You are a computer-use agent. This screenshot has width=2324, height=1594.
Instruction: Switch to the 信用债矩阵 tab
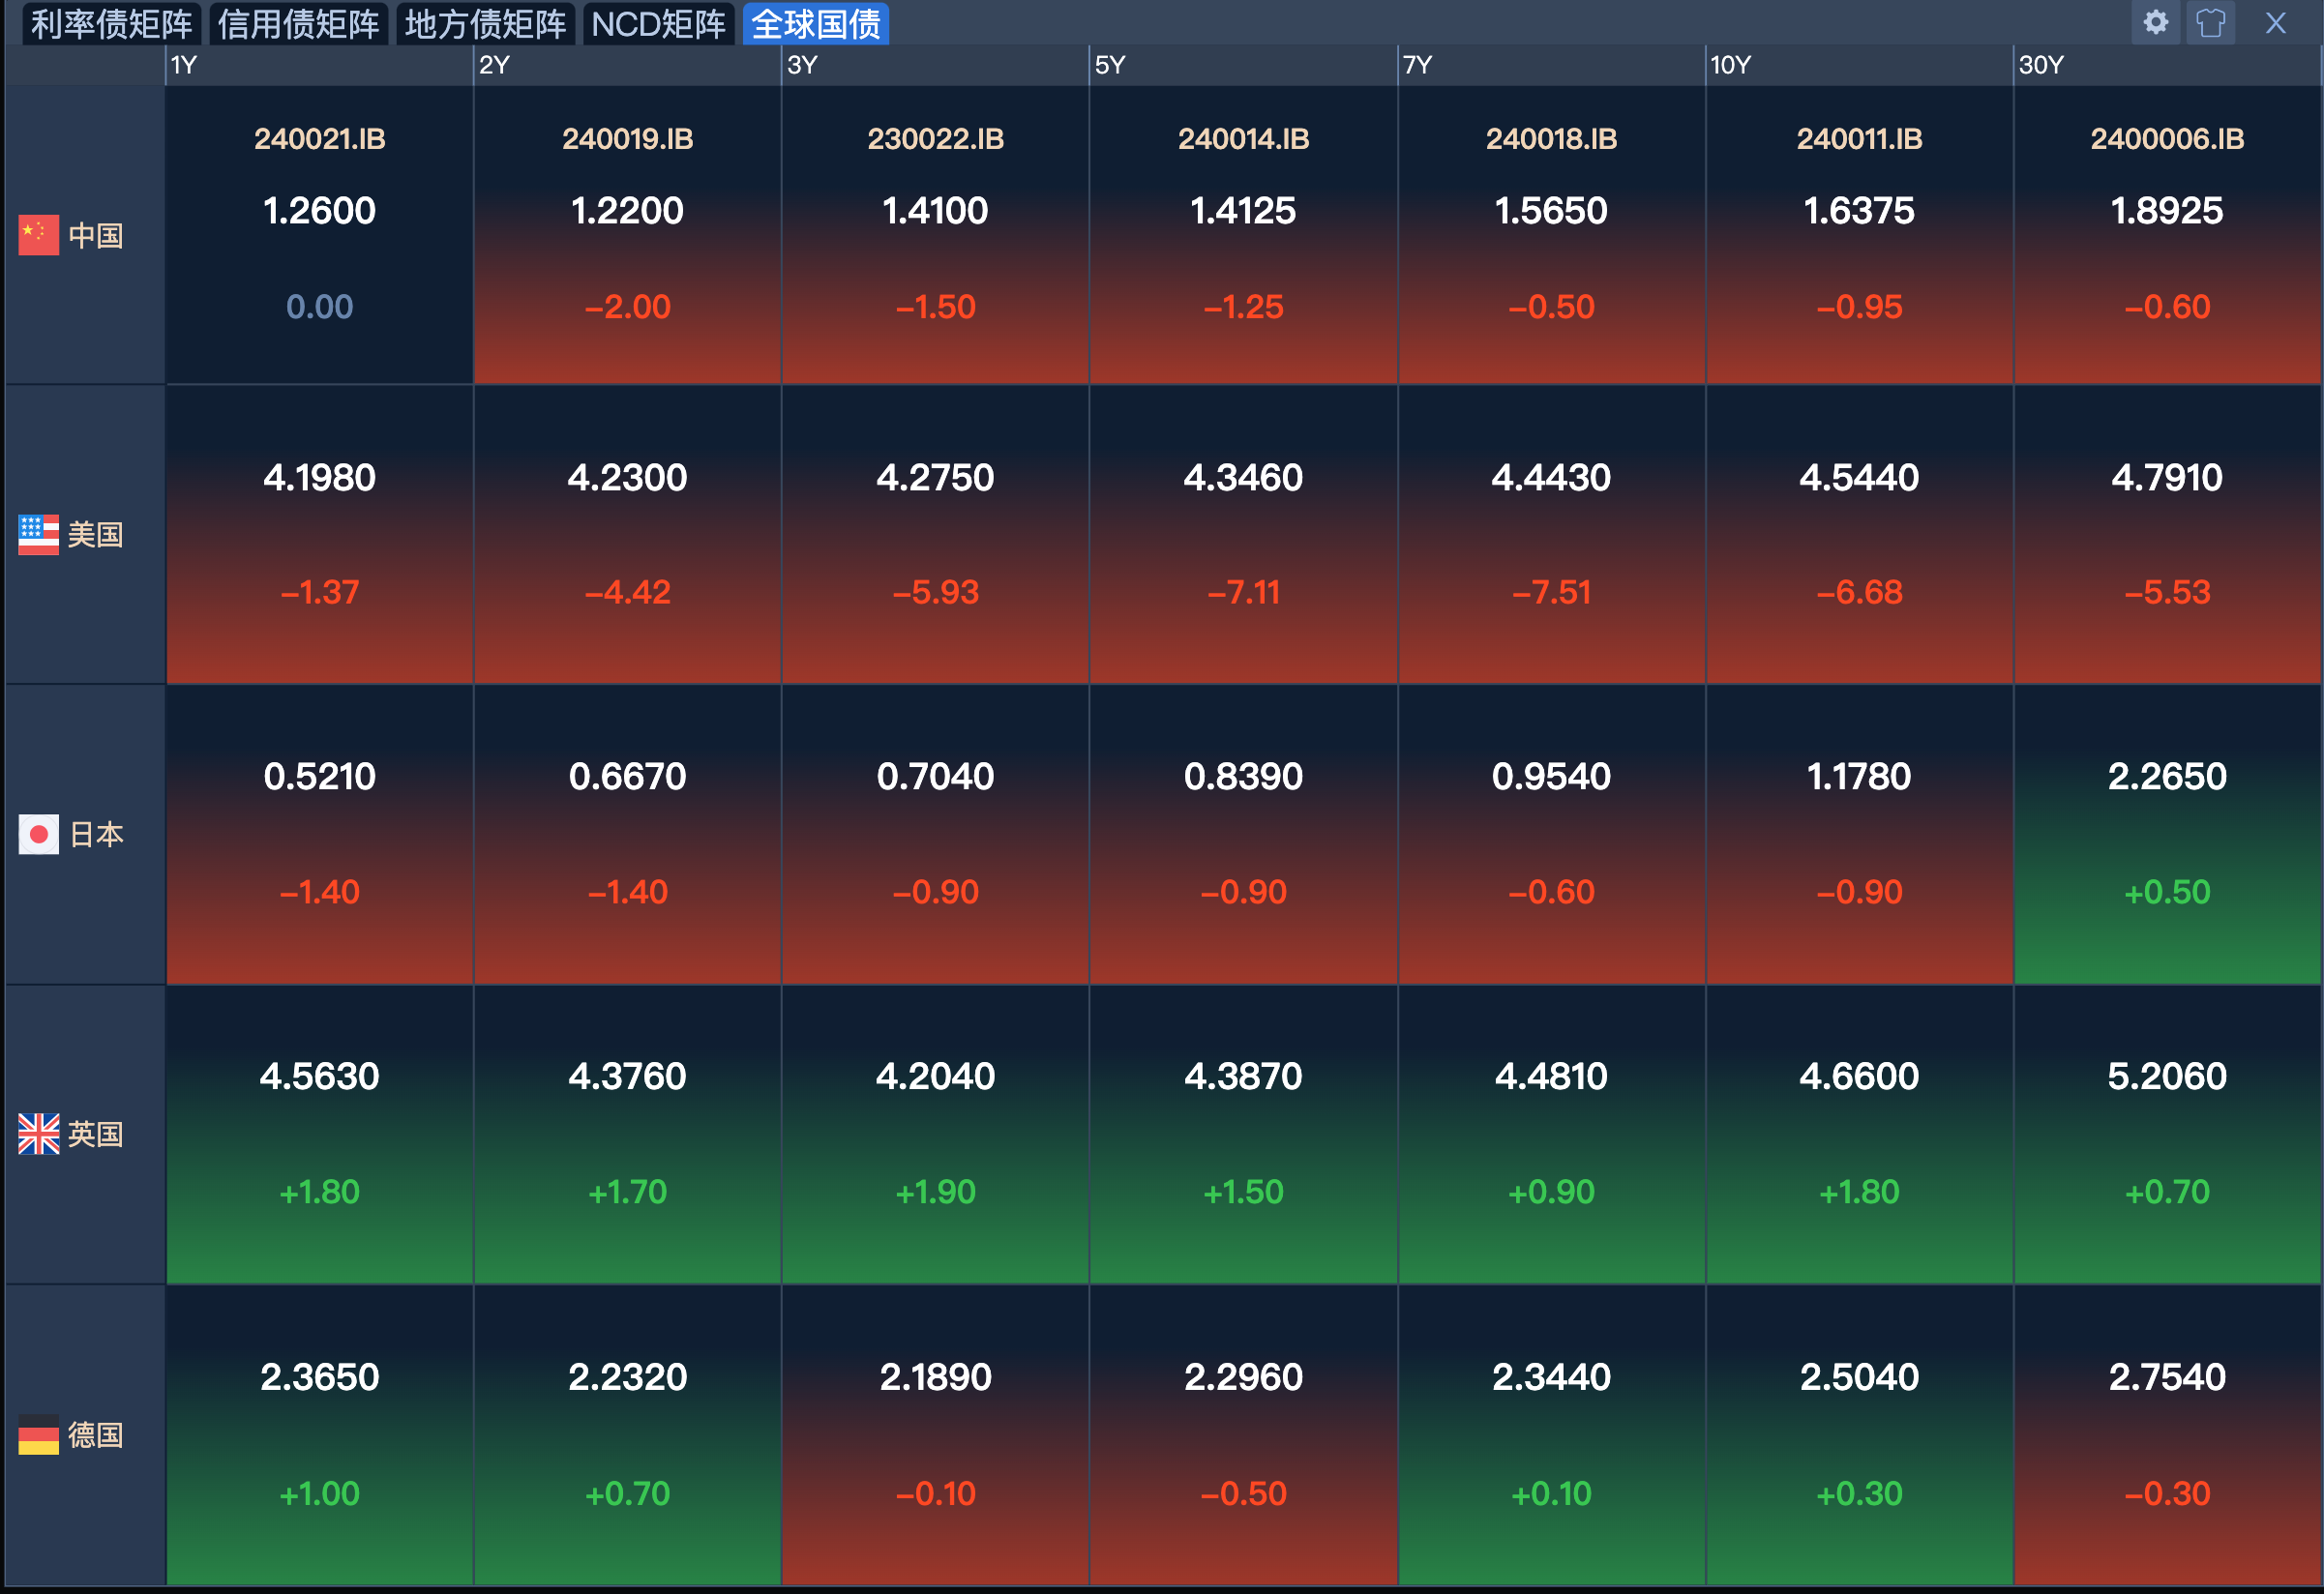coord(298,24)
